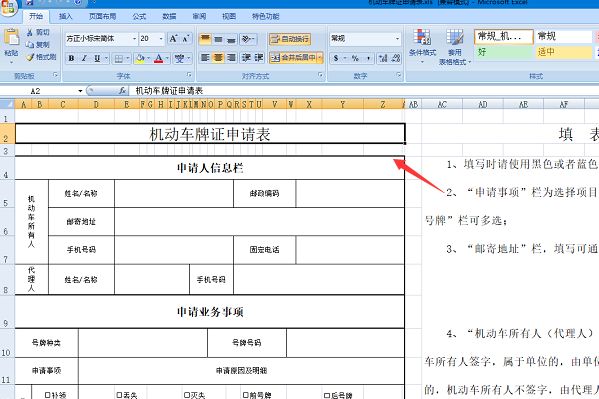Apply the 好 cell style
This screenshot has height=399, width=599.
tap(504, 52)
